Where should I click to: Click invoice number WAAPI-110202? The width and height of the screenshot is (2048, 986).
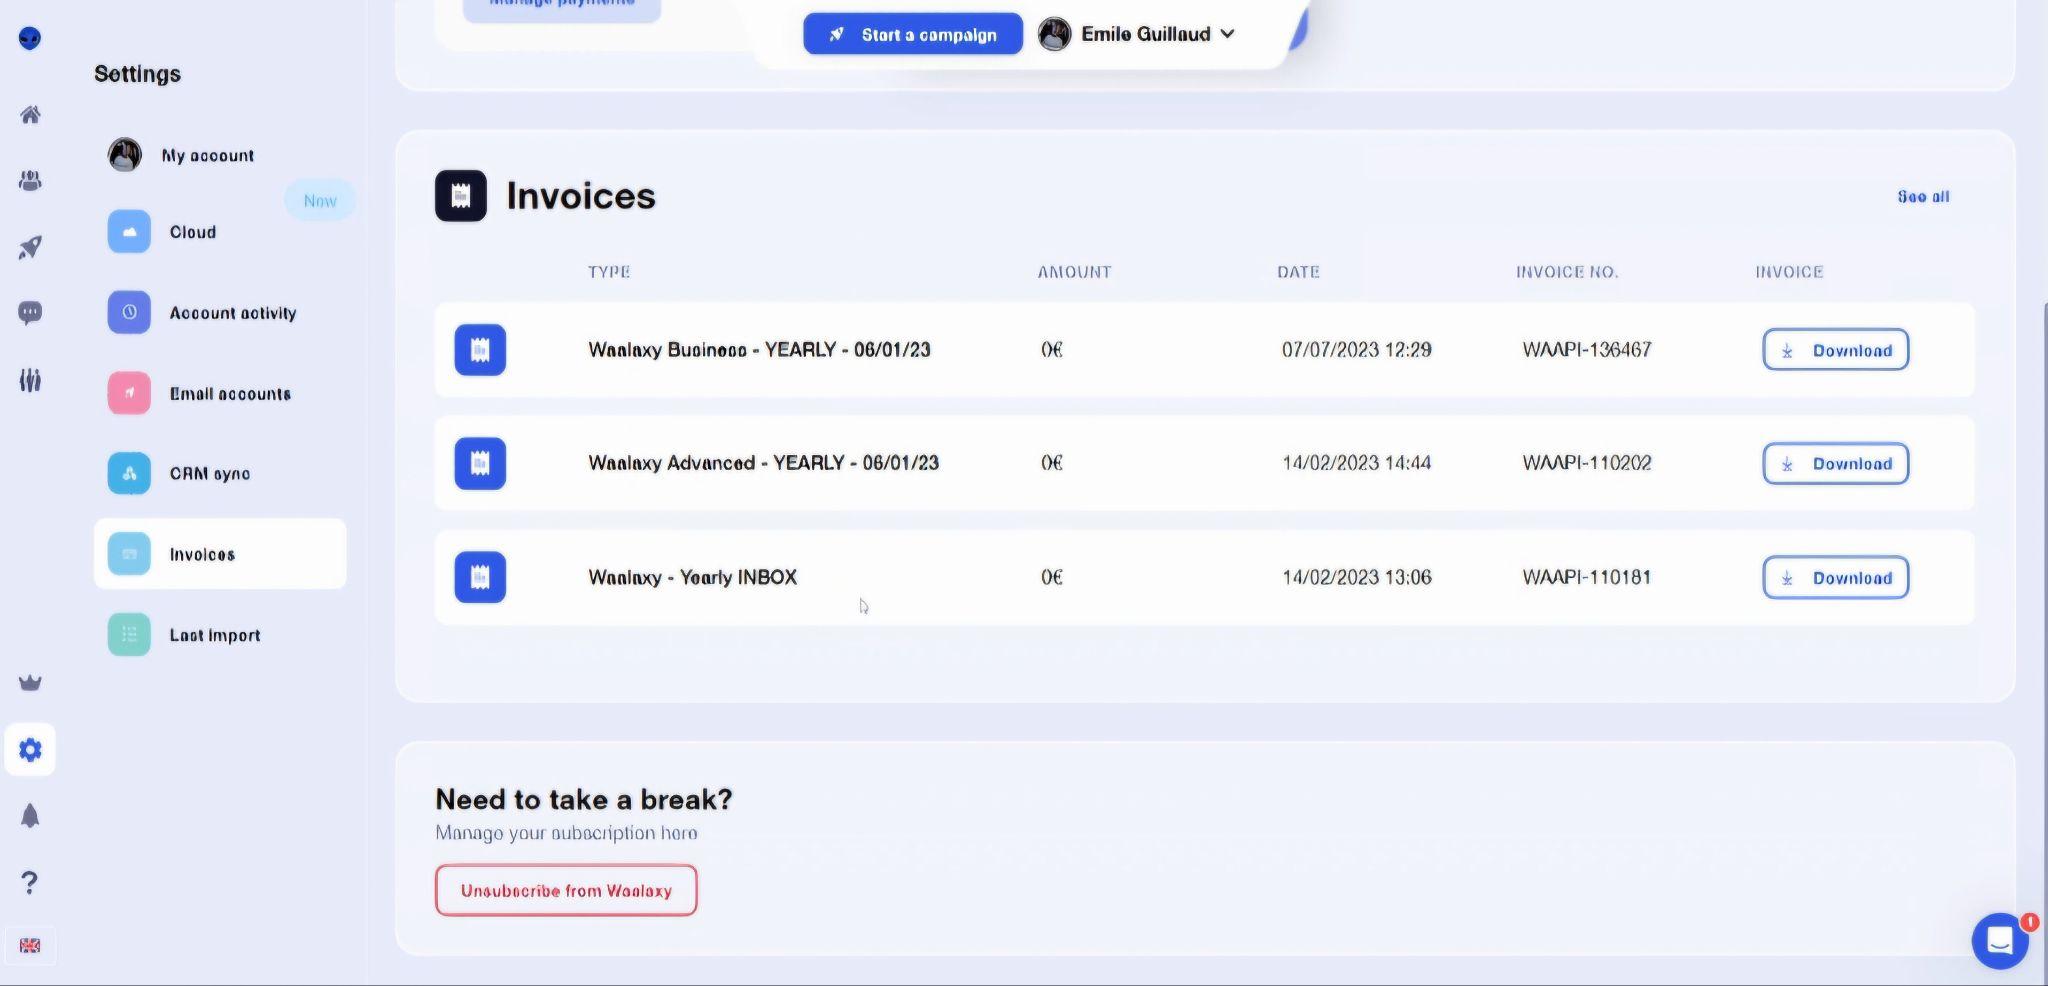click(x=1587, y=463)
